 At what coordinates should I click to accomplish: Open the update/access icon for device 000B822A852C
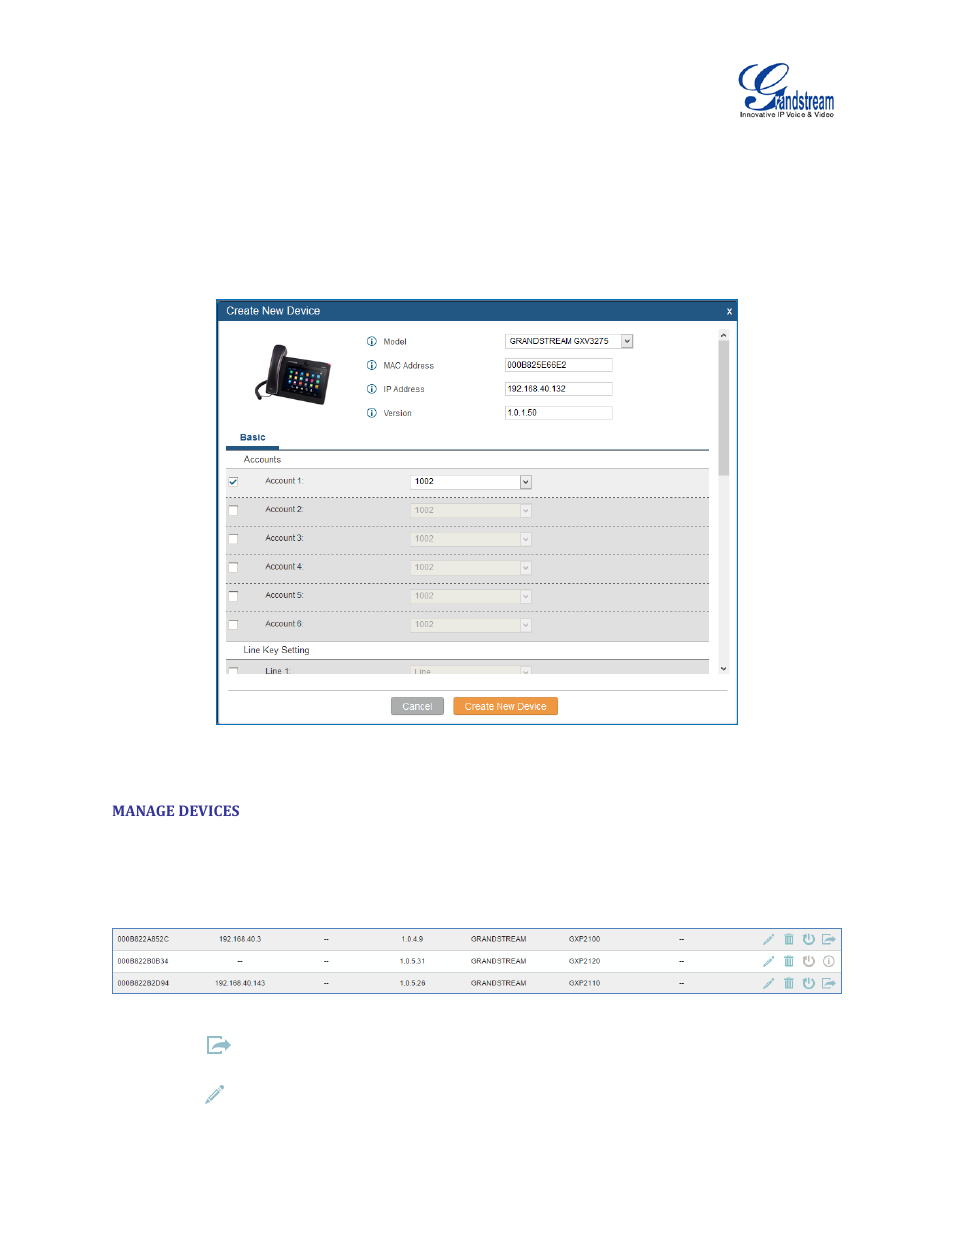tap(829, 939)
